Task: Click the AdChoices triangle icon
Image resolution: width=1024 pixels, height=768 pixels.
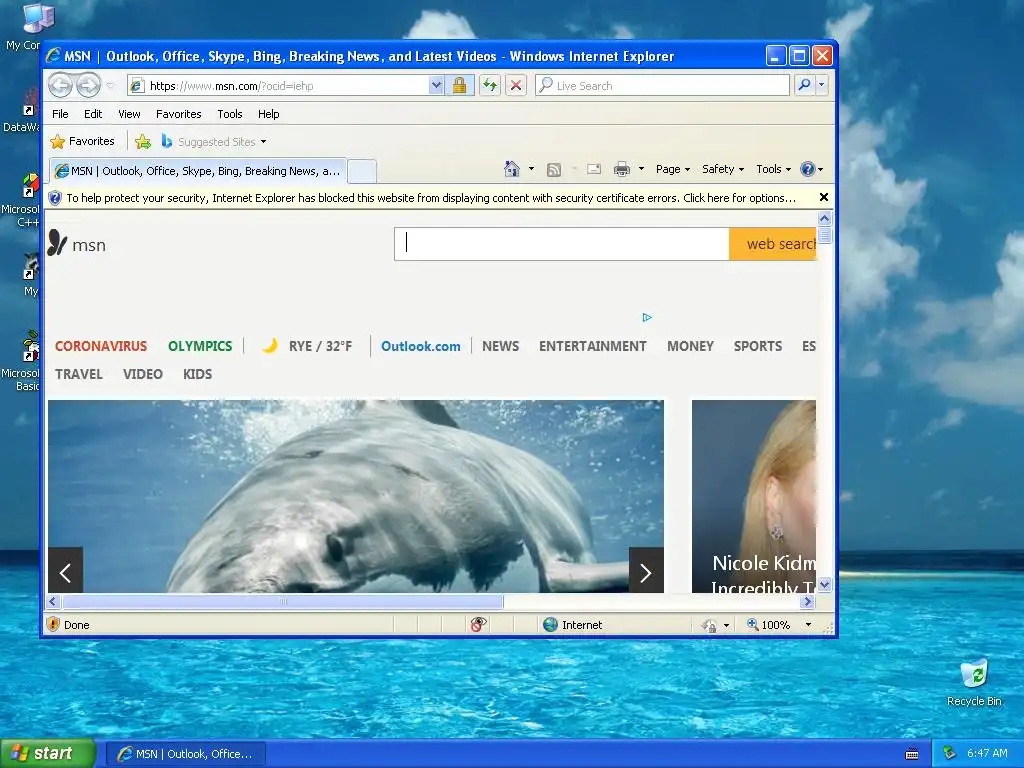Action: pyautogui.click(x=647, y=317)
